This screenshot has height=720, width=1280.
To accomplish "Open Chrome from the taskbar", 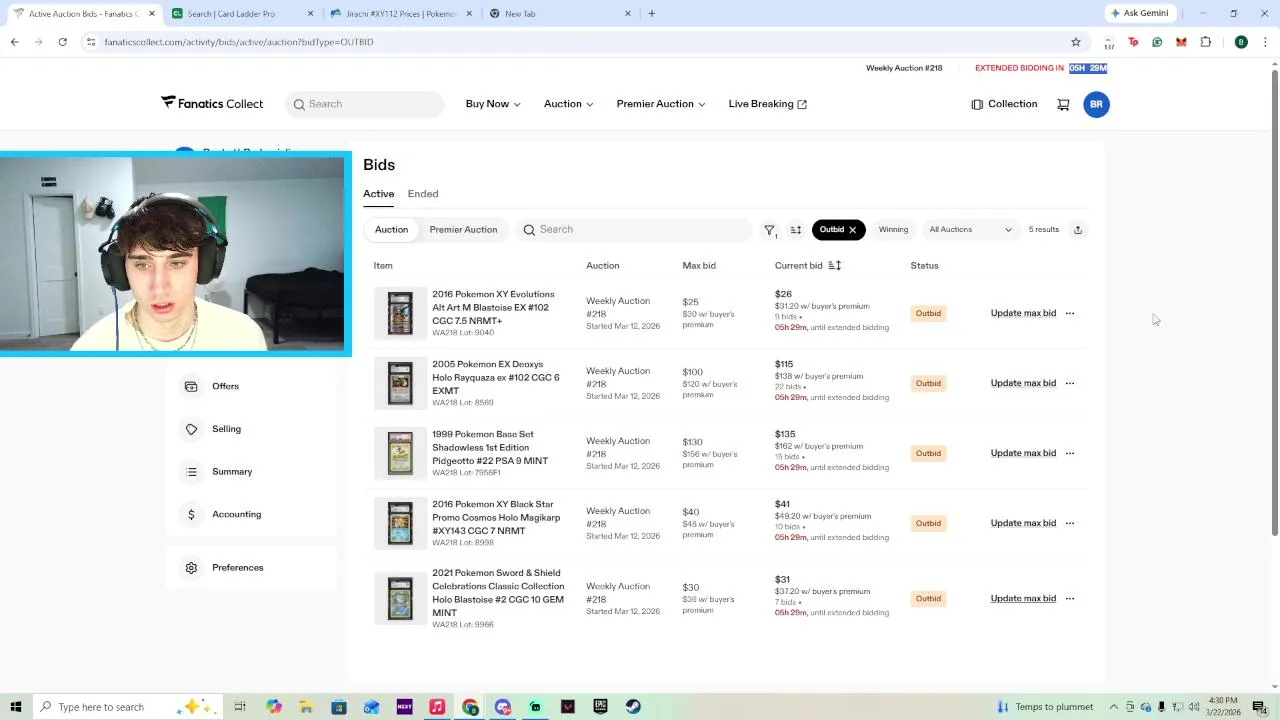I will [470, 707].
